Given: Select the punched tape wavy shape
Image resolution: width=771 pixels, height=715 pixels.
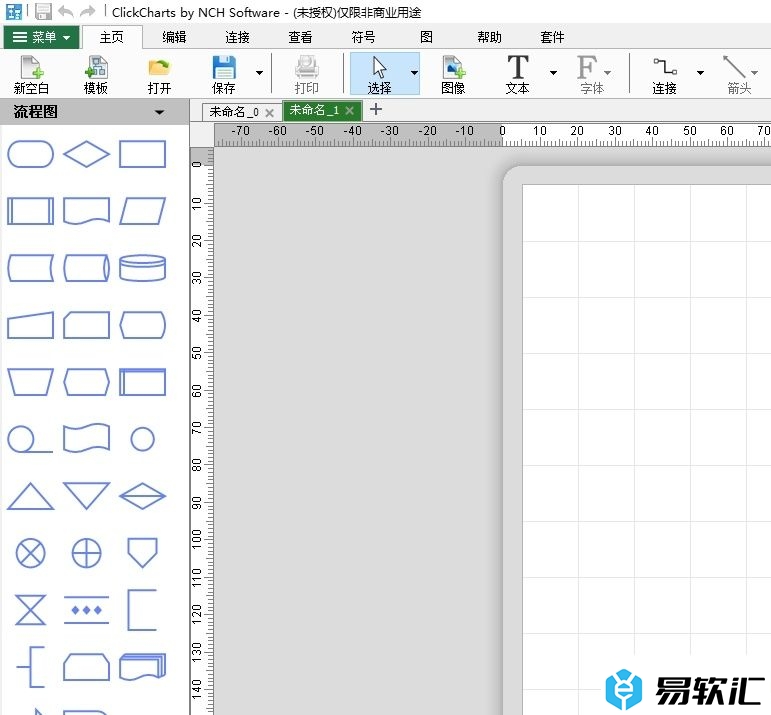Looking at the screenshot, I should coord(87,438).
